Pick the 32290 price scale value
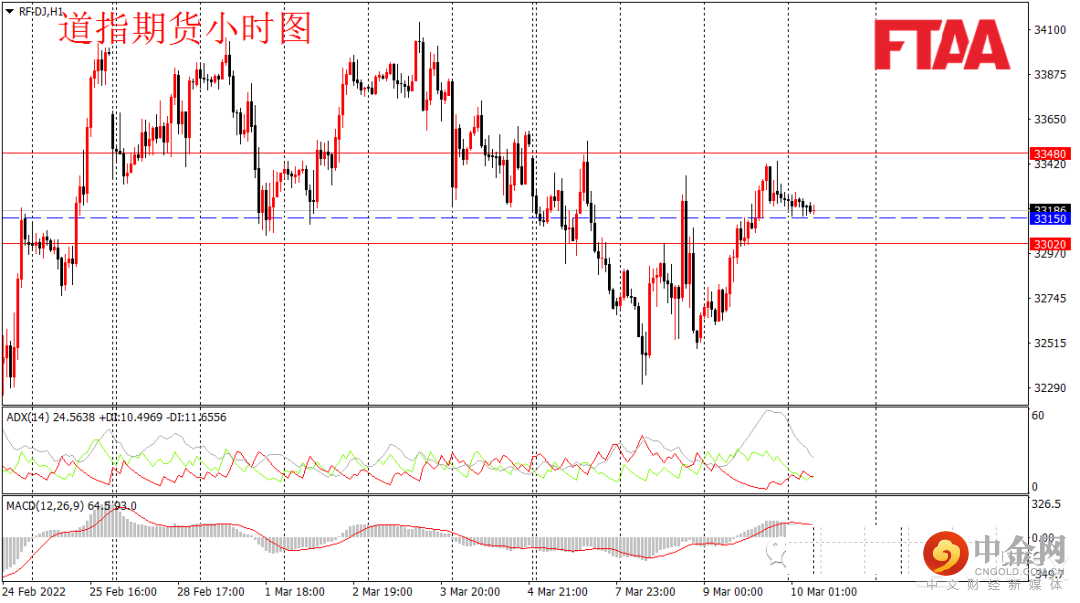Screen dimensions: 1080x603 1050,388
